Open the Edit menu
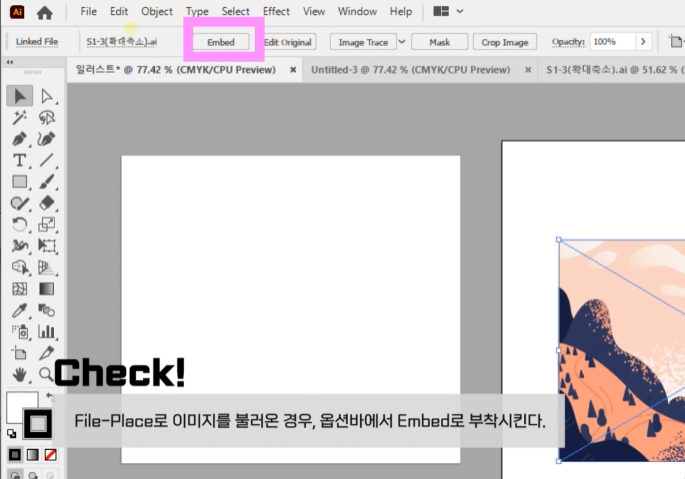Screen dimensions: 685x479 click(x=119, y=11)
